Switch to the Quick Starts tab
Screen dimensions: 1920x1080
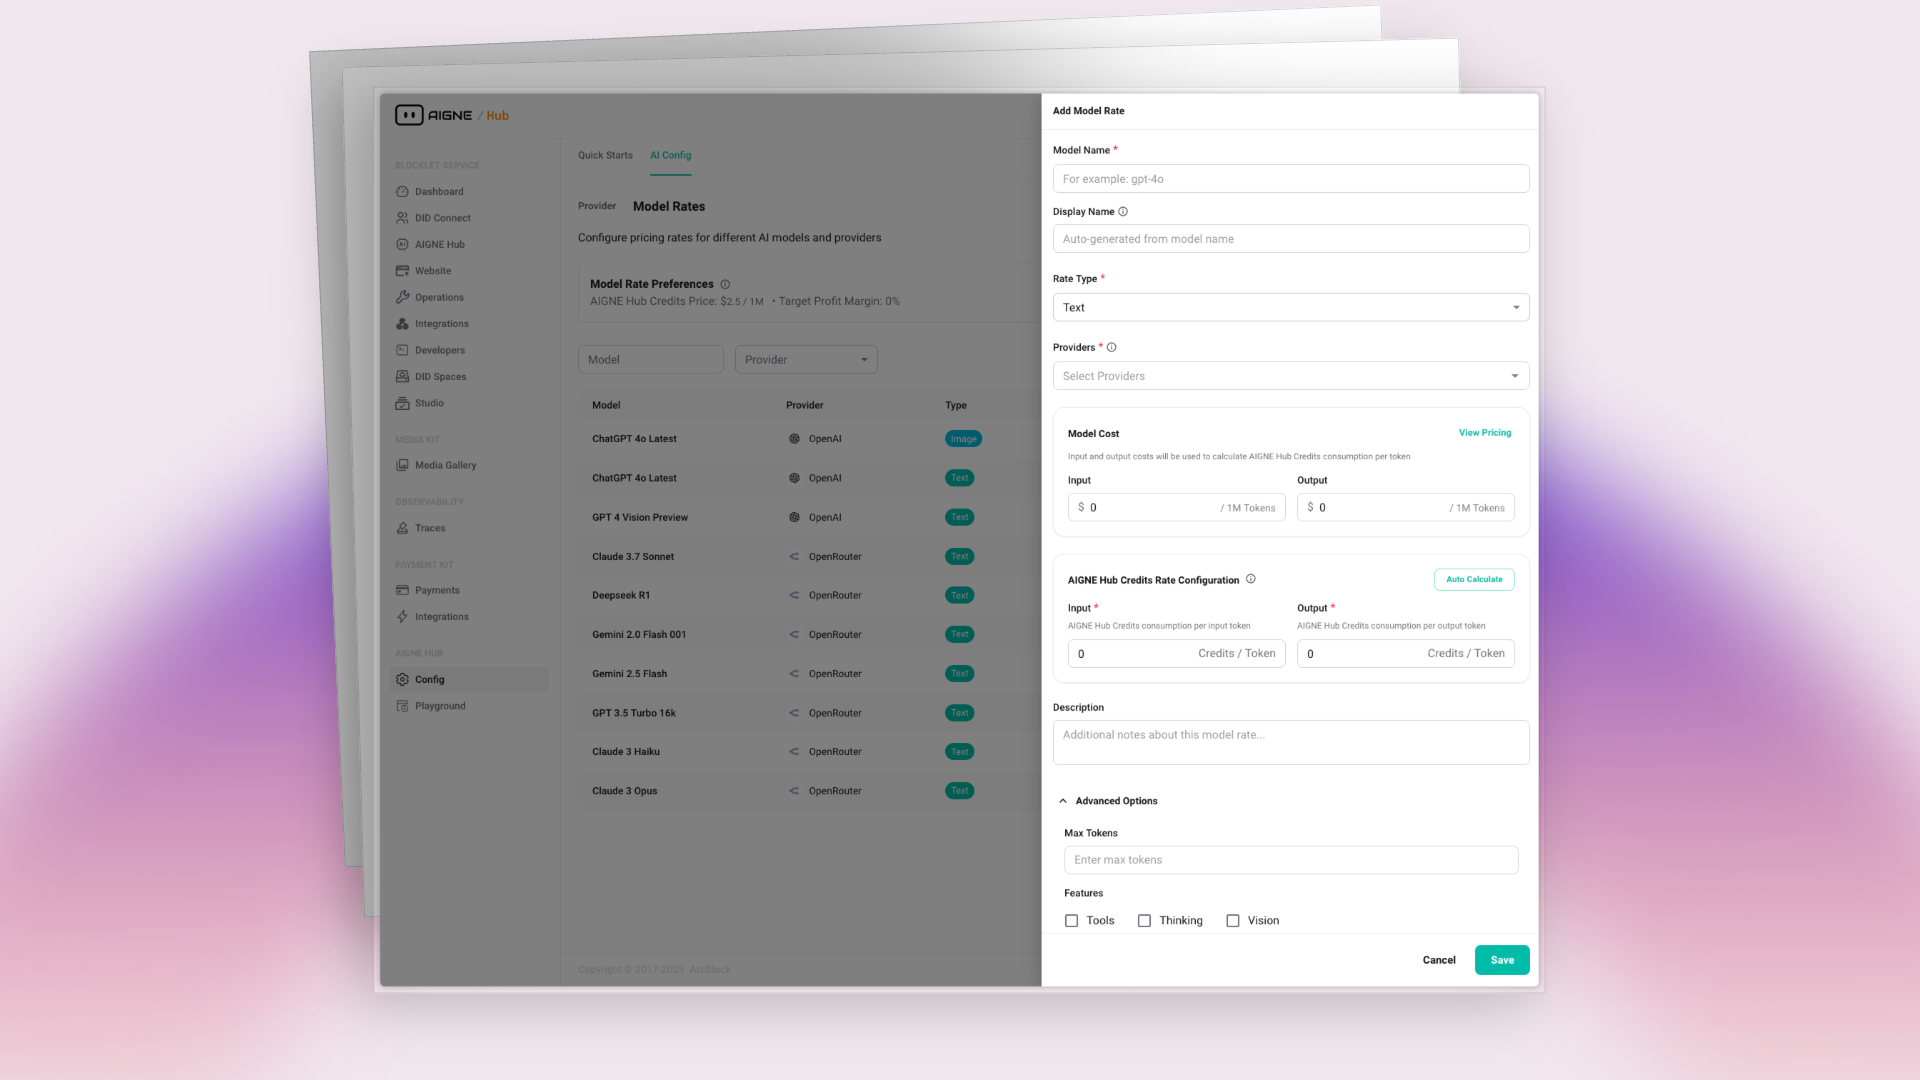click(604, 155)
